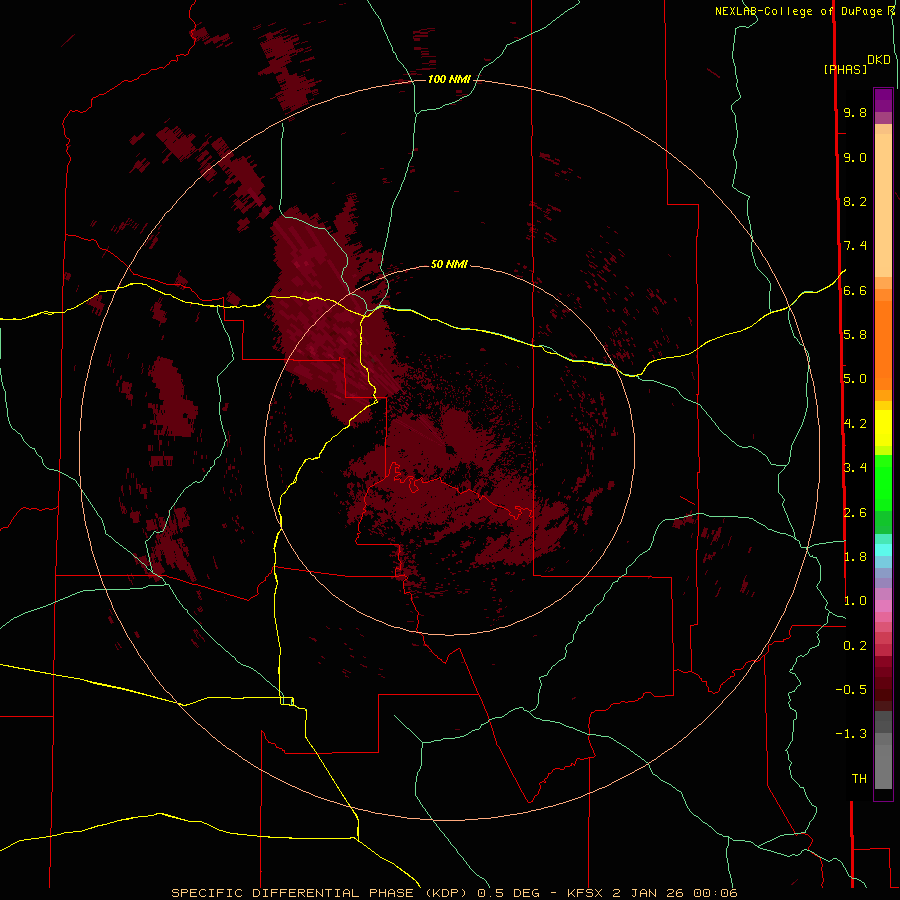The height and width of the screenshot is (900, 900).
Task: Click the 100 NMI range ring label
Action: pyautogui.click(x=449, y=79)
